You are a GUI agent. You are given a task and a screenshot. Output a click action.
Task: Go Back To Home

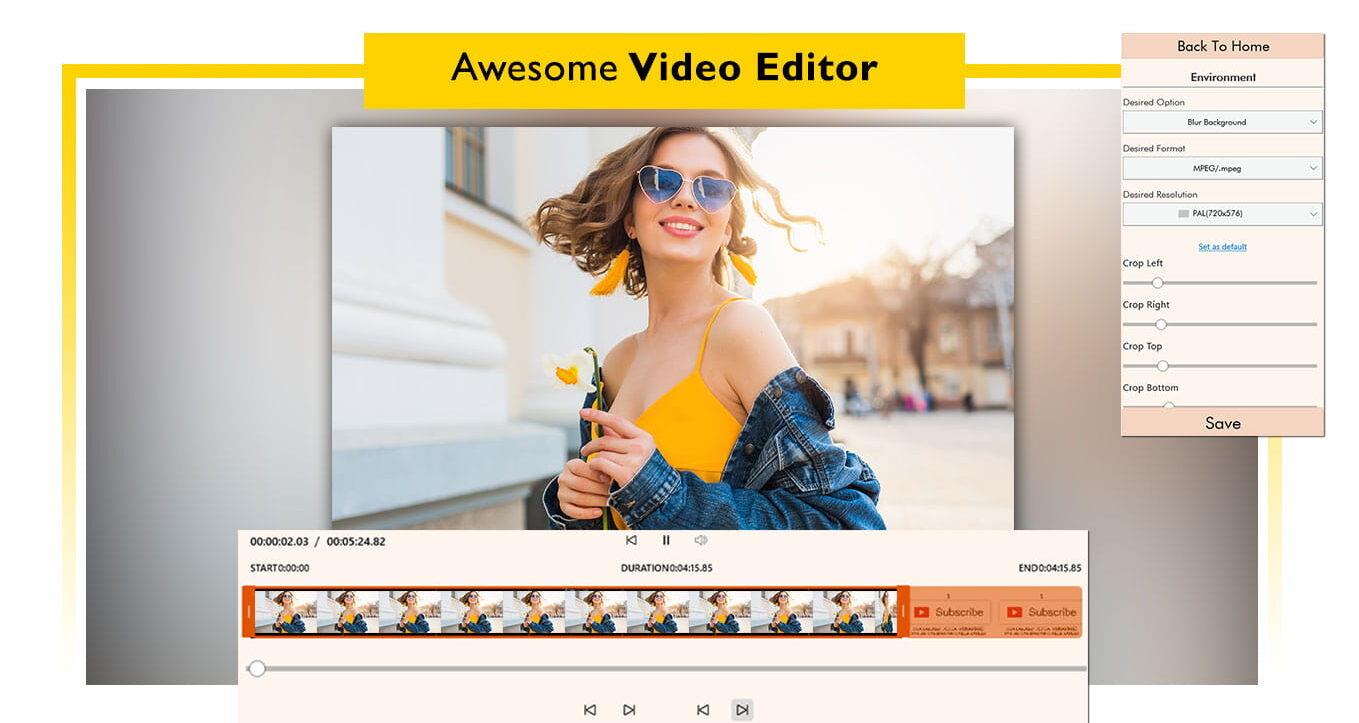[1222, 46]
